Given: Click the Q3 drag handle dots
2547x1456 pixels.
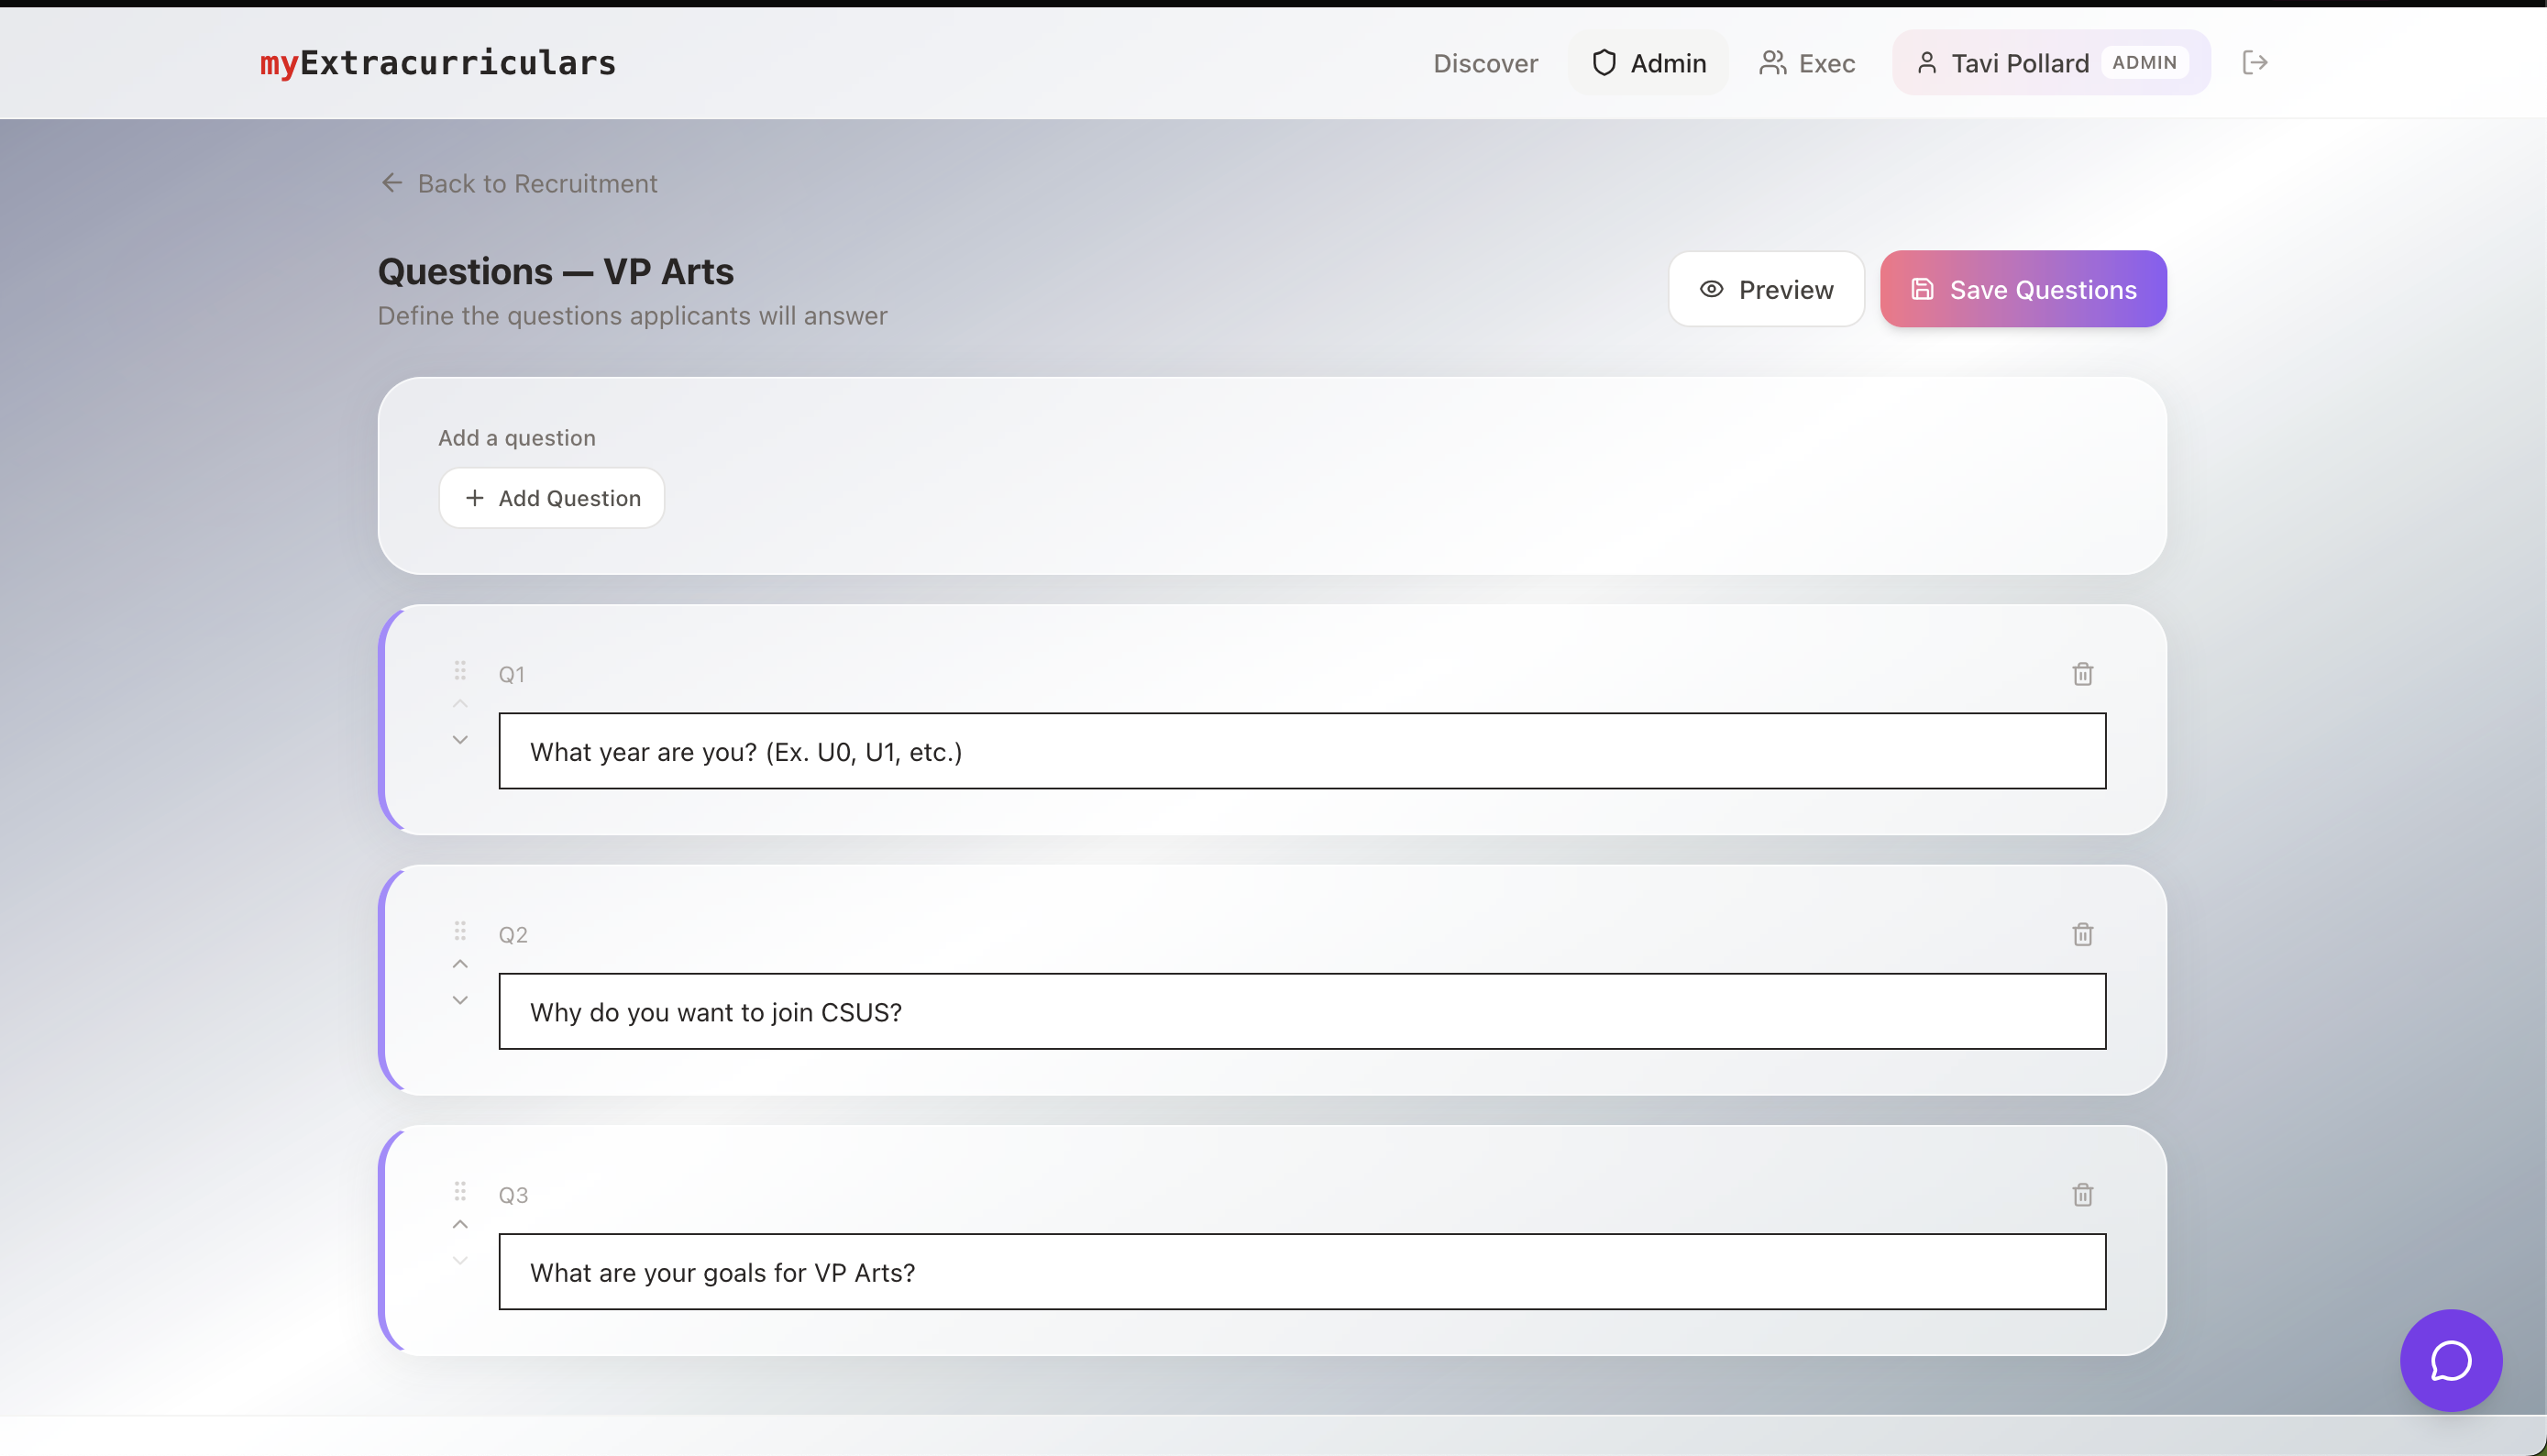Looking at the screenshot, I should [x=460, y=1190].
